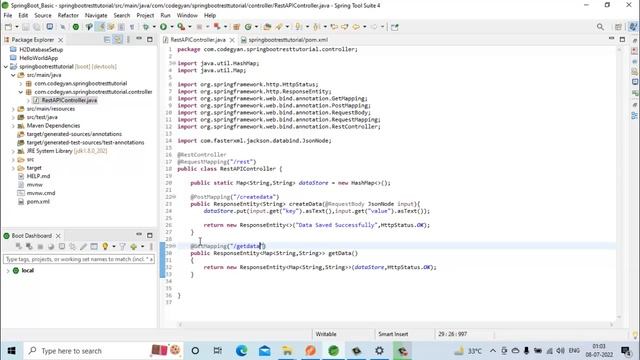The width and height of the screenshot is (640, 360).
Task: Toggle the Skip All Breakpoints toolbar button
Action: point(62,27)
